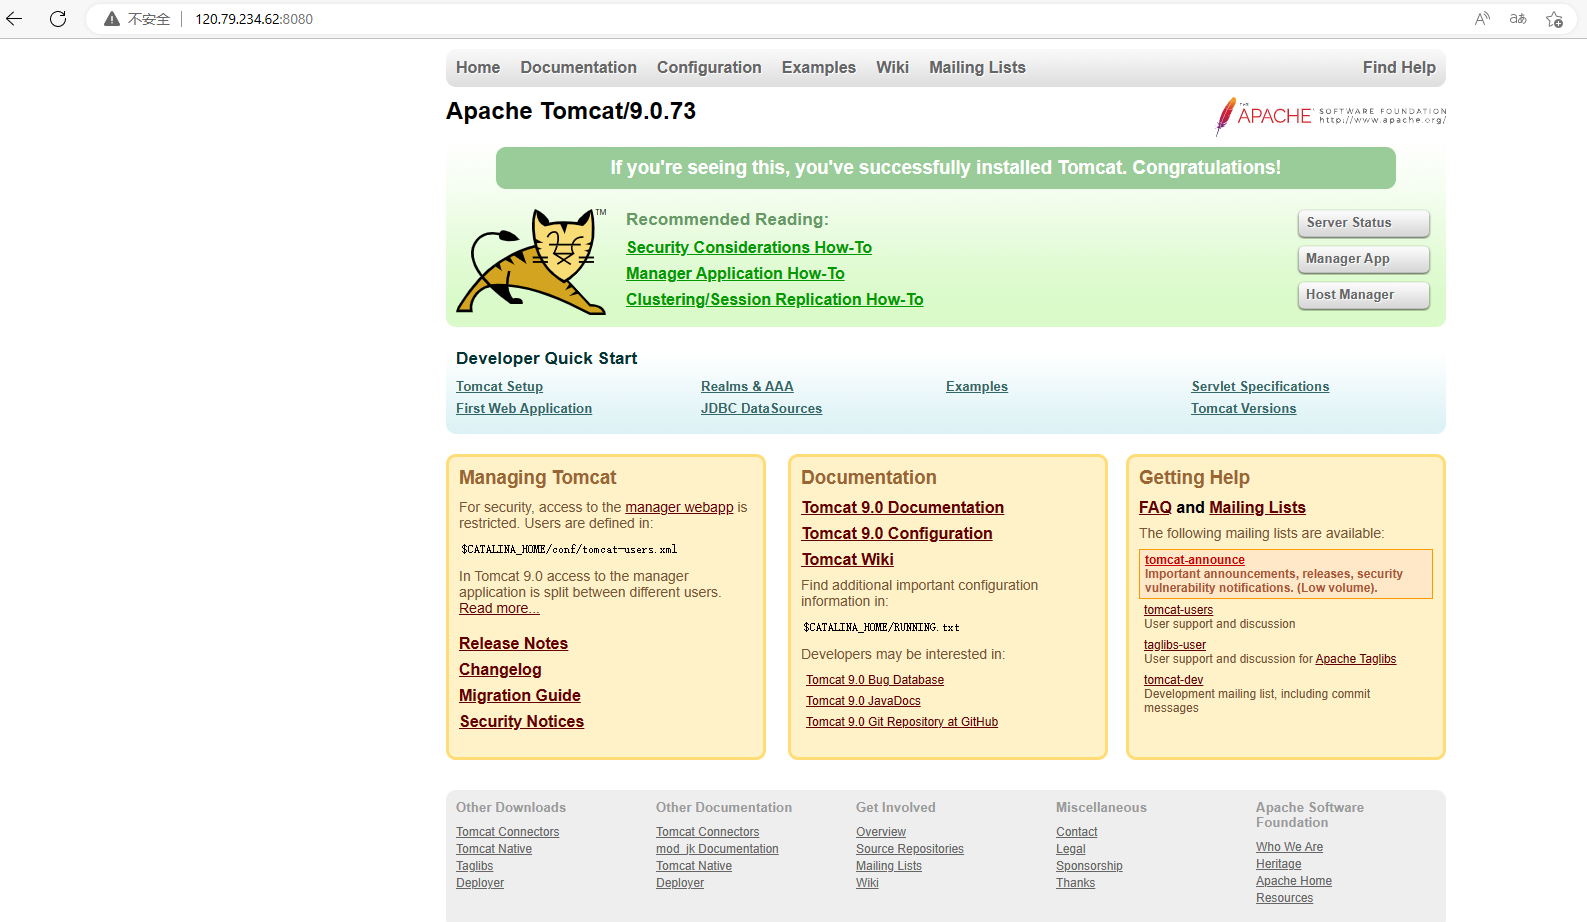Click the Tomcat cat mascot image

531,262
